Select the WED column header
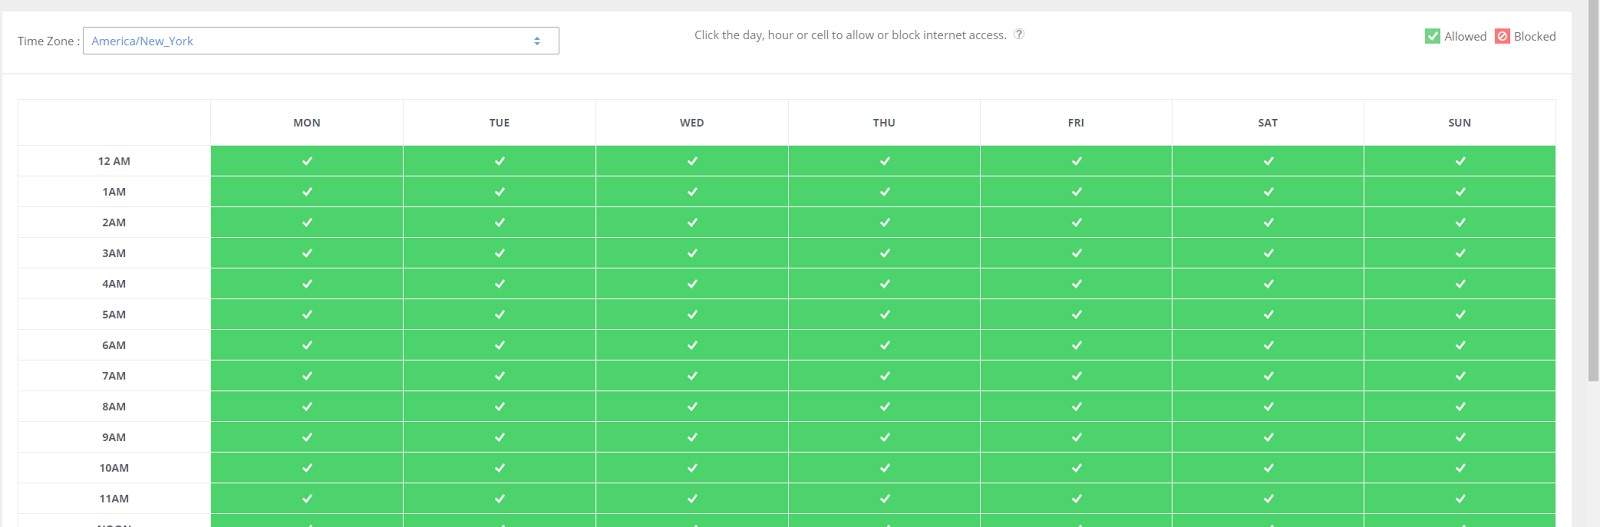Screen dimensions: 1600x527 pos(692,123)
